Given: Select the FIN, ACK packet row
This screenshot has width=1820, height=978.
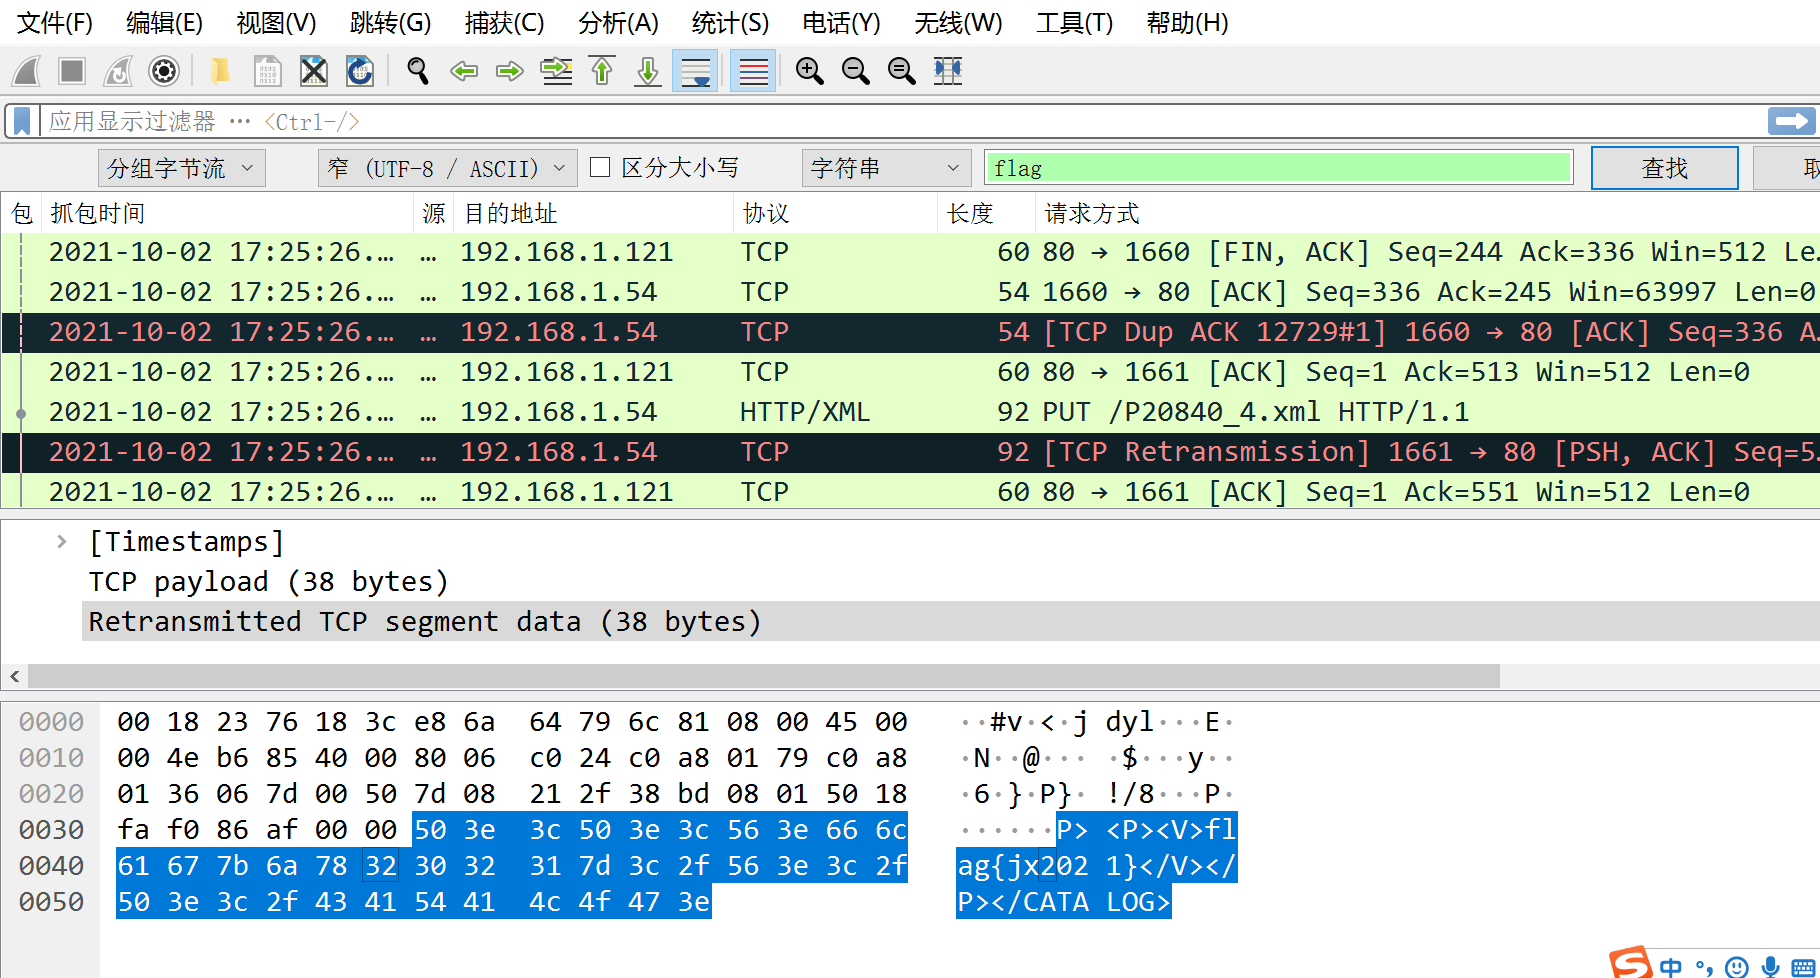Looking at the screenshot, I should pos(910,252).
